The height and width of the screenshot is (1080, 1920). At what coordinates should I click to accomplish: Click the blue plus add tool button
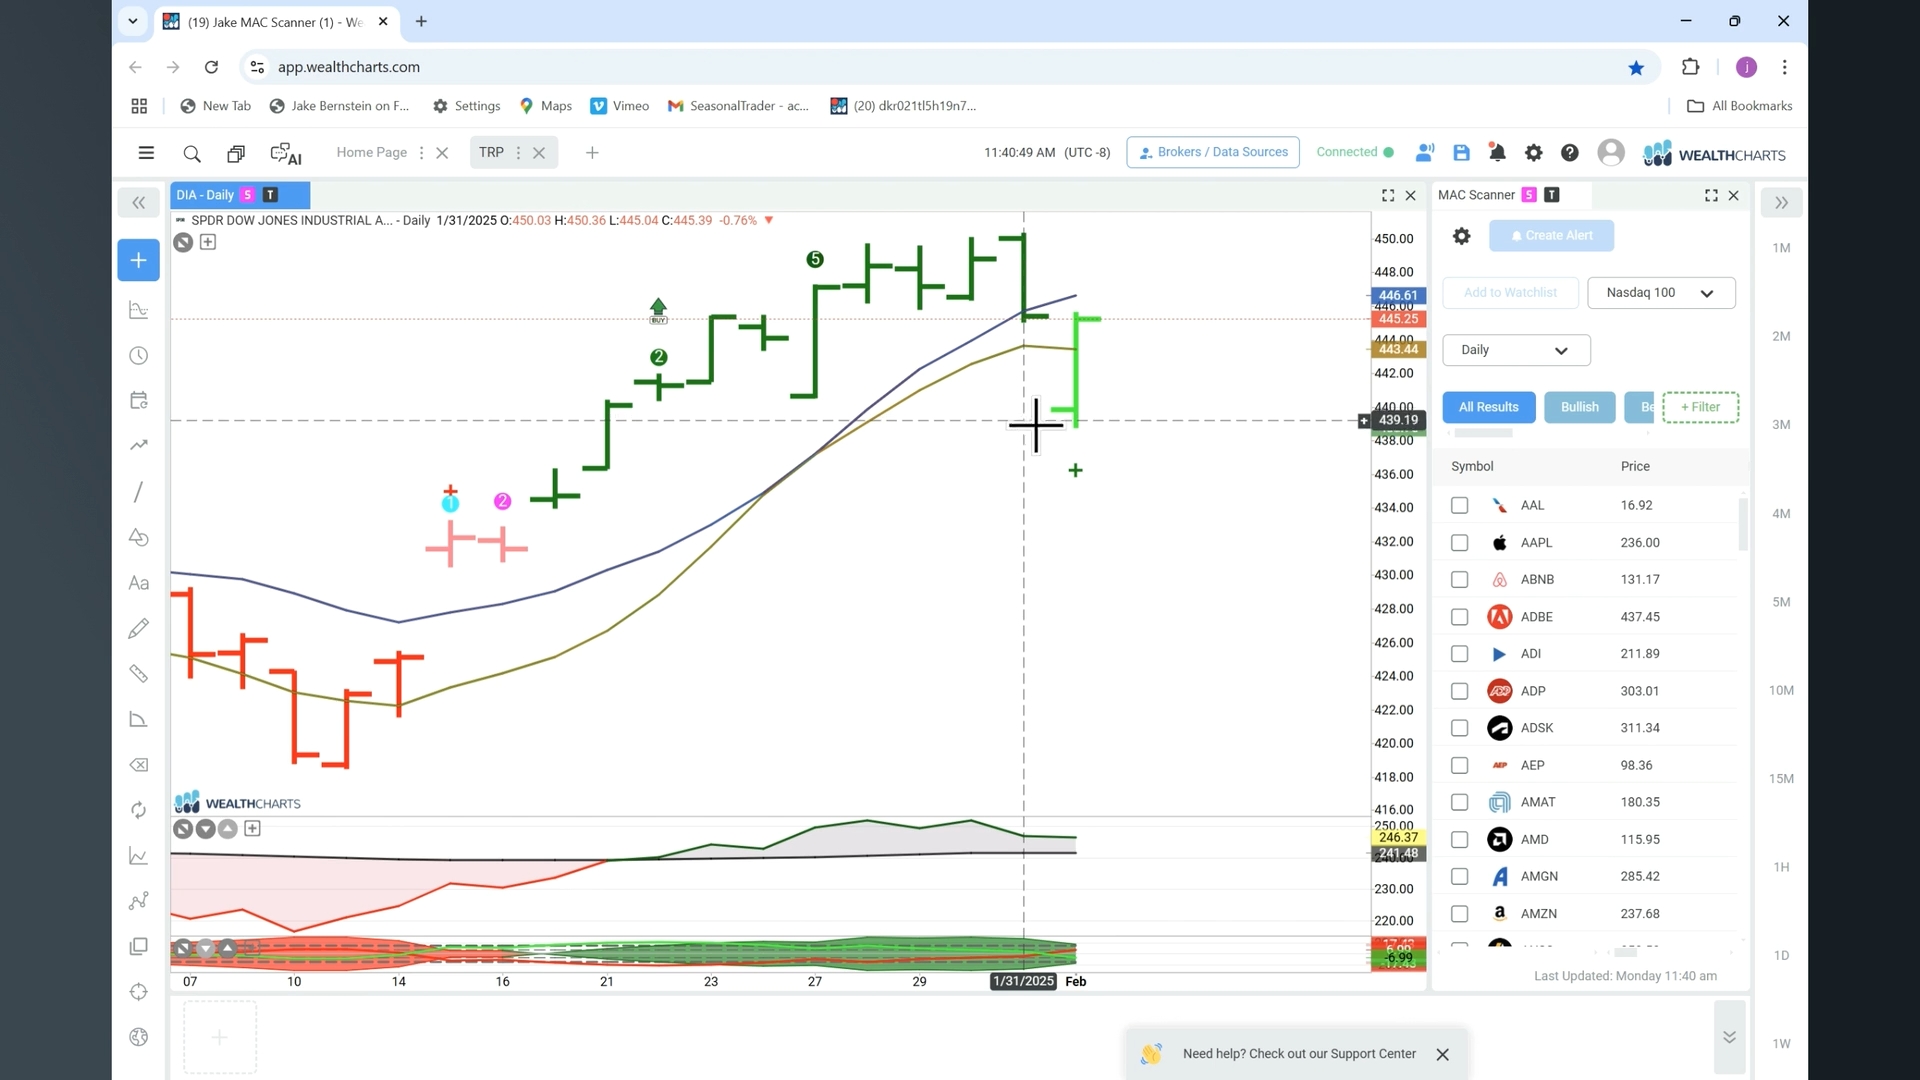click(139, 260)
